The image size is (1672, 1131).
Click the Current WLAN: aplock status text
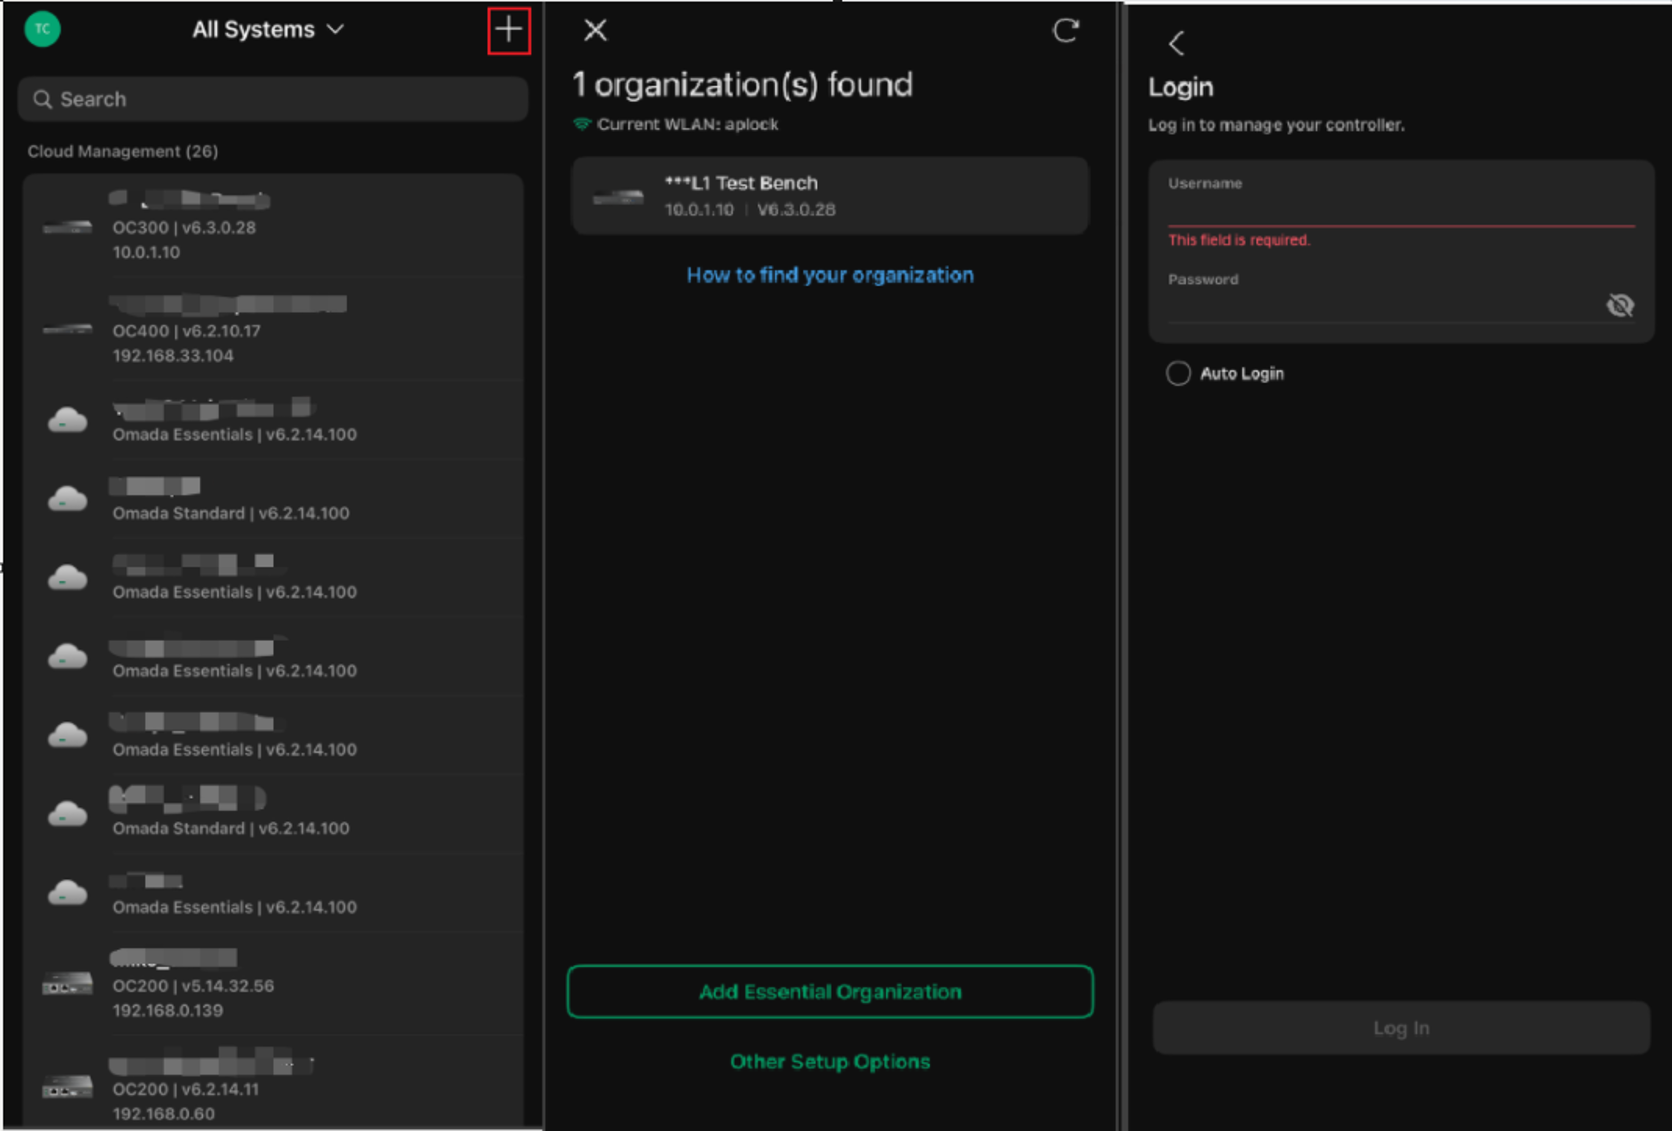[687, 124]
